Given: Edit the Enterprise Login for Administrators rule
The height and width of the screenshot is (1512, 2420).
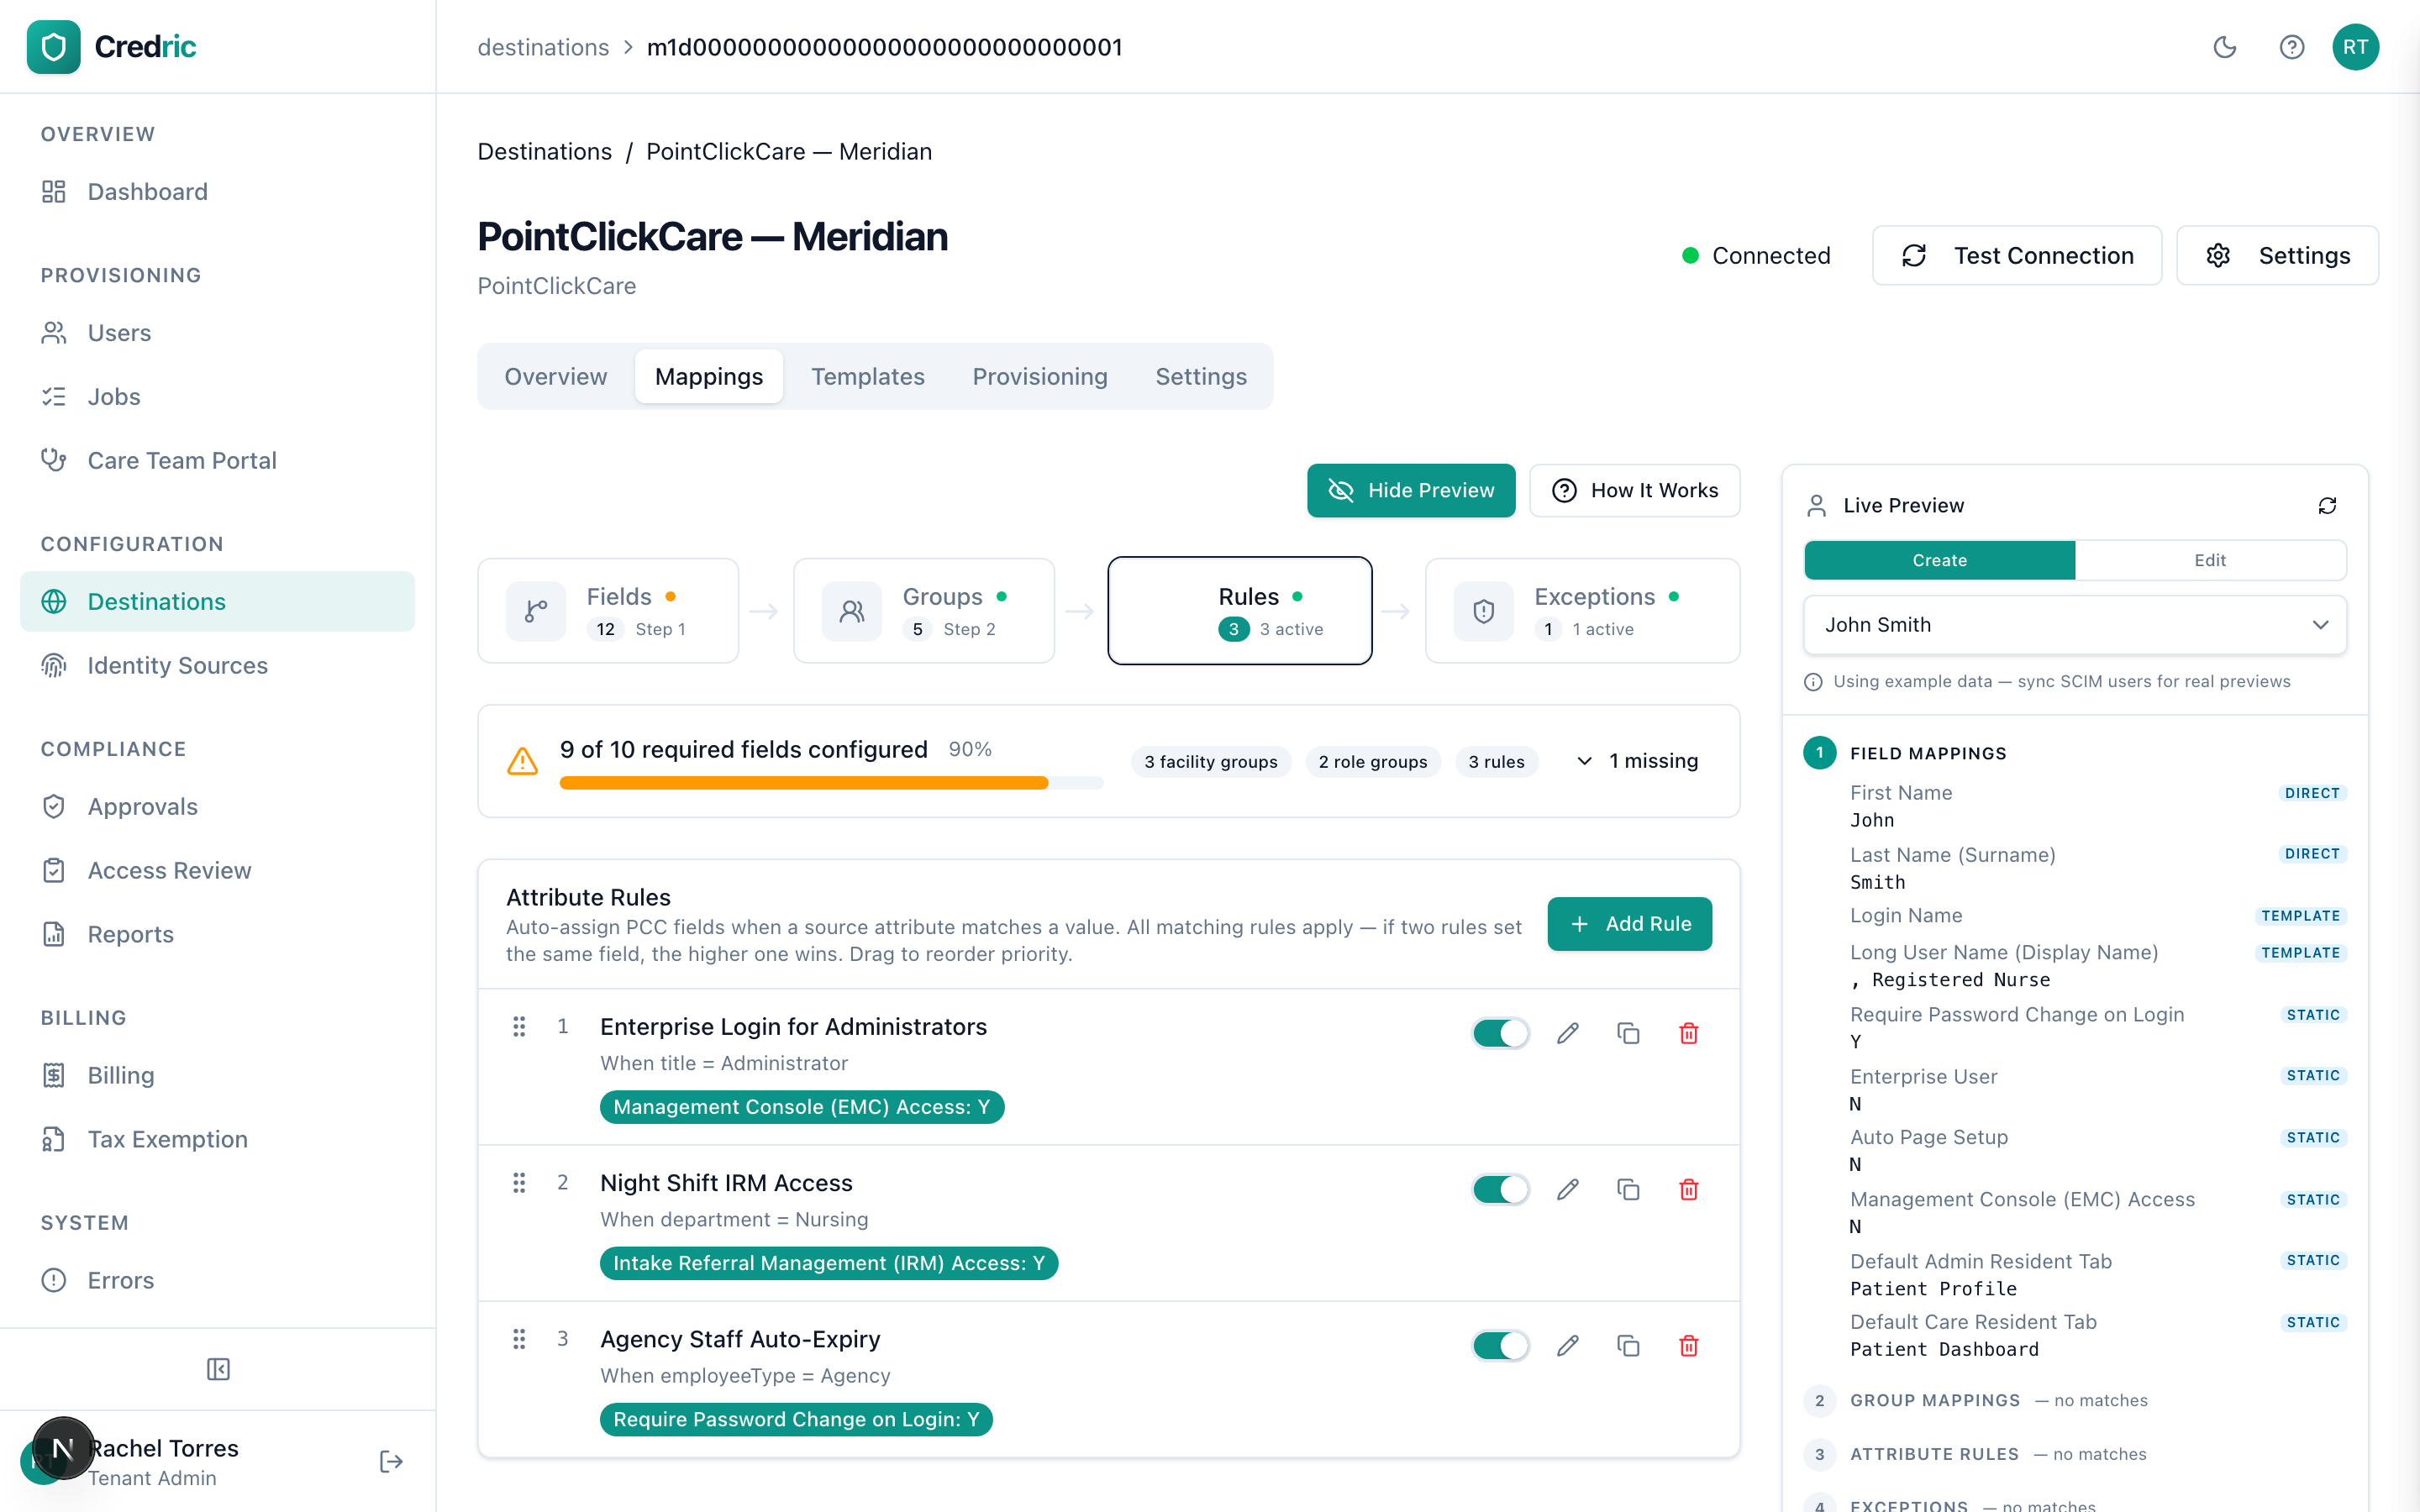Looking at the screenshot, I should [1567, 1033].
